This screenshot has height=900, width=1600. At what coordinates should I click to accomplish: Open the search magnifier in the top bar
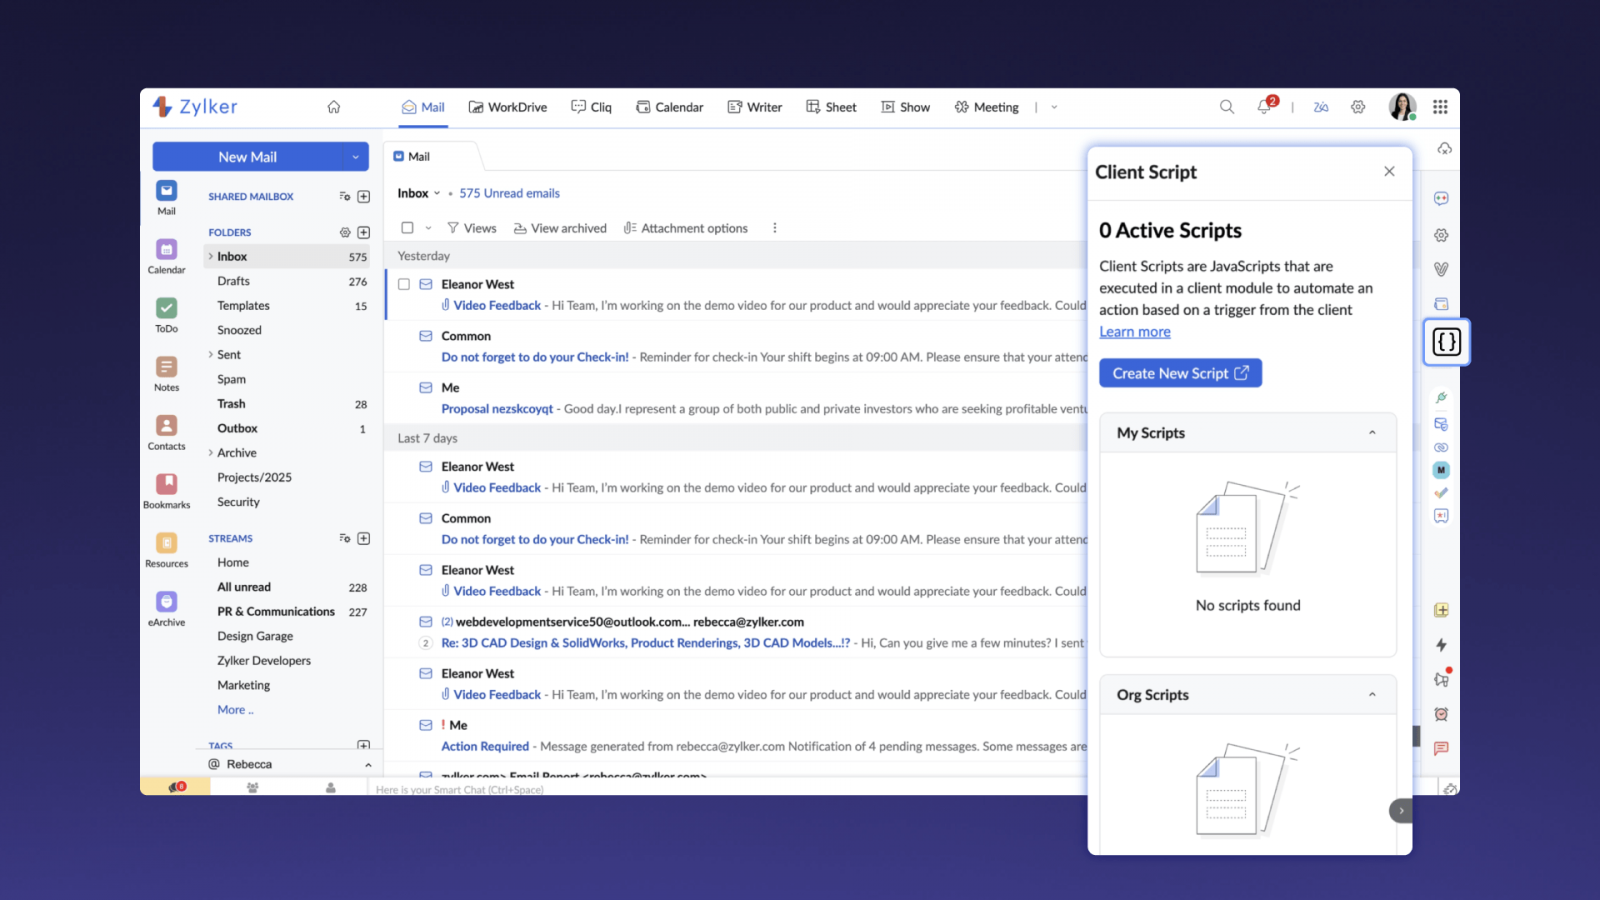(x=1227, y=107)
